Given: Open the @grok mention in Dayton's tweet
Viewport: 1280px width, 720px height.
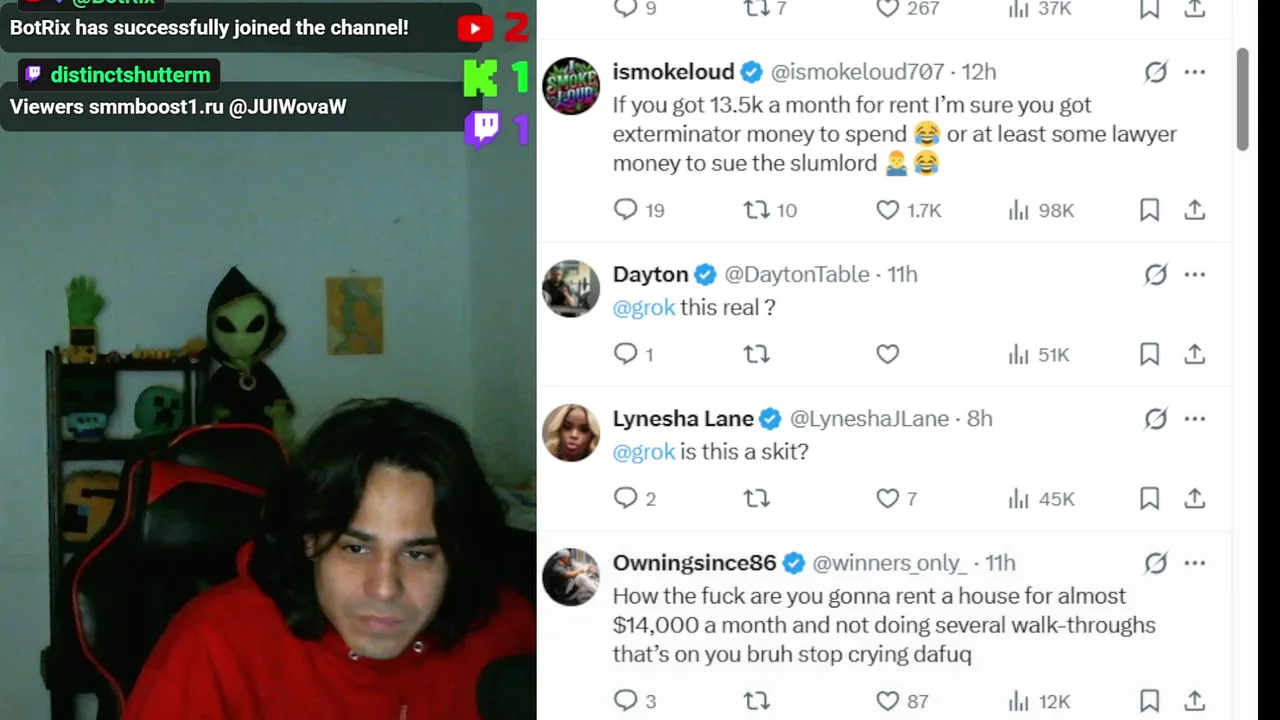Looking at the screenshot, I should (644, 308).
